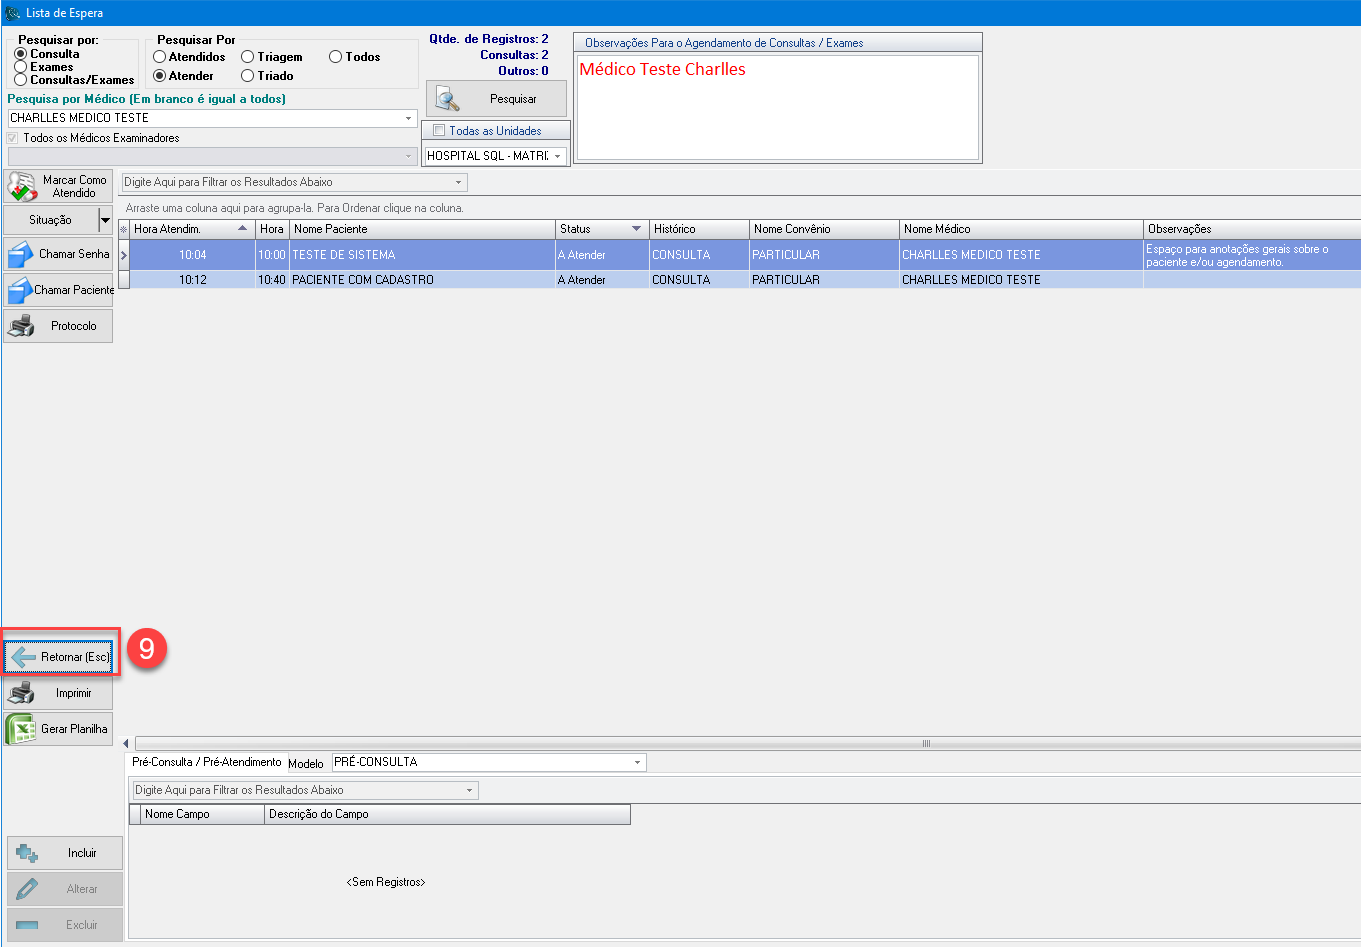Select the Exames radio option
The width and height of the screenshot is (1361, 947).
point(21,67)
